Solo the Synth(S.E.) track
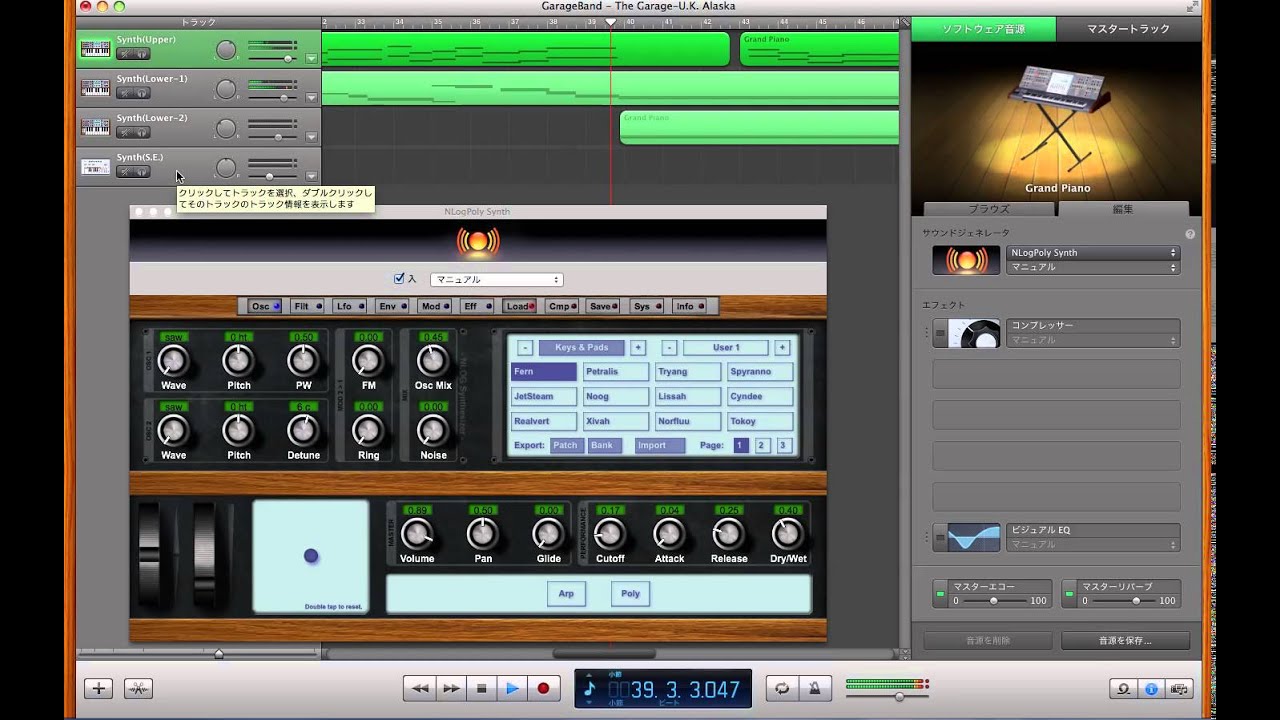This screenshot has width=1280, height=720. (x=141, y=172)
